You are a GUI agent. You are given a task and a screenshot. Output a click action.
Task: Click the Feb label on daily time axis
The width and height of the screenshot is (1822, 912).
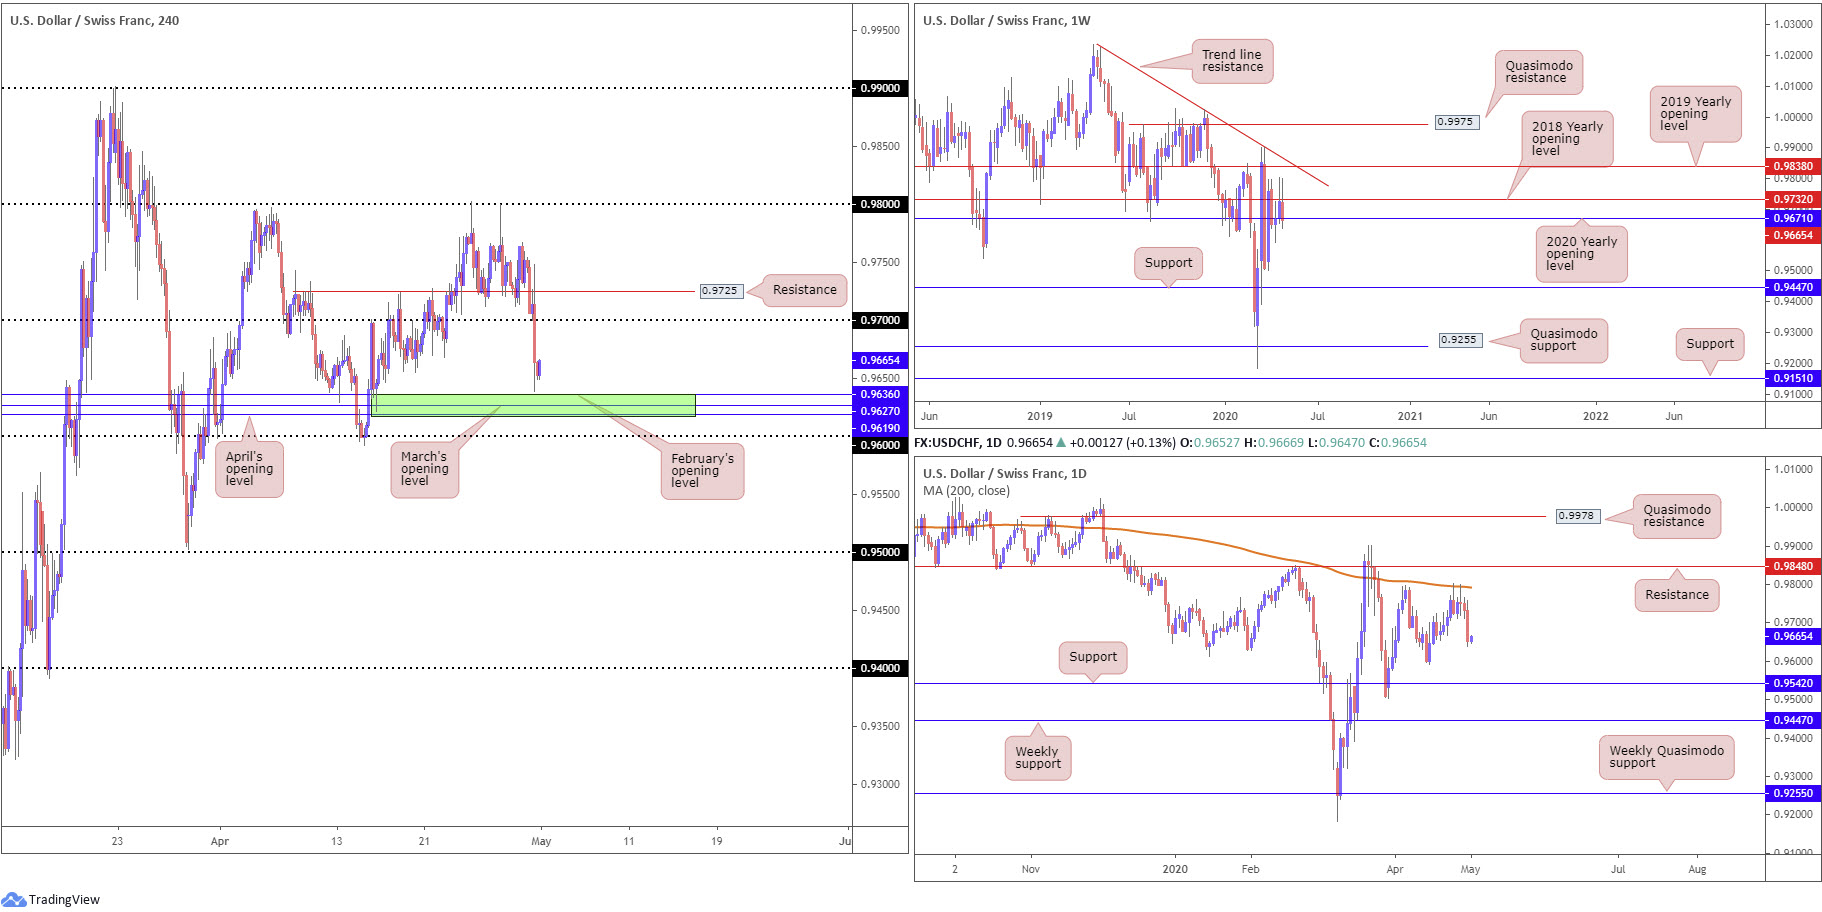point(1250,869)
